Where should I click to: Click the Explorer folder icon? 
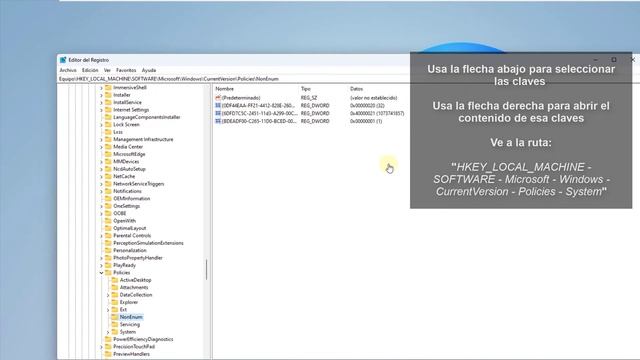pos(115,302)
